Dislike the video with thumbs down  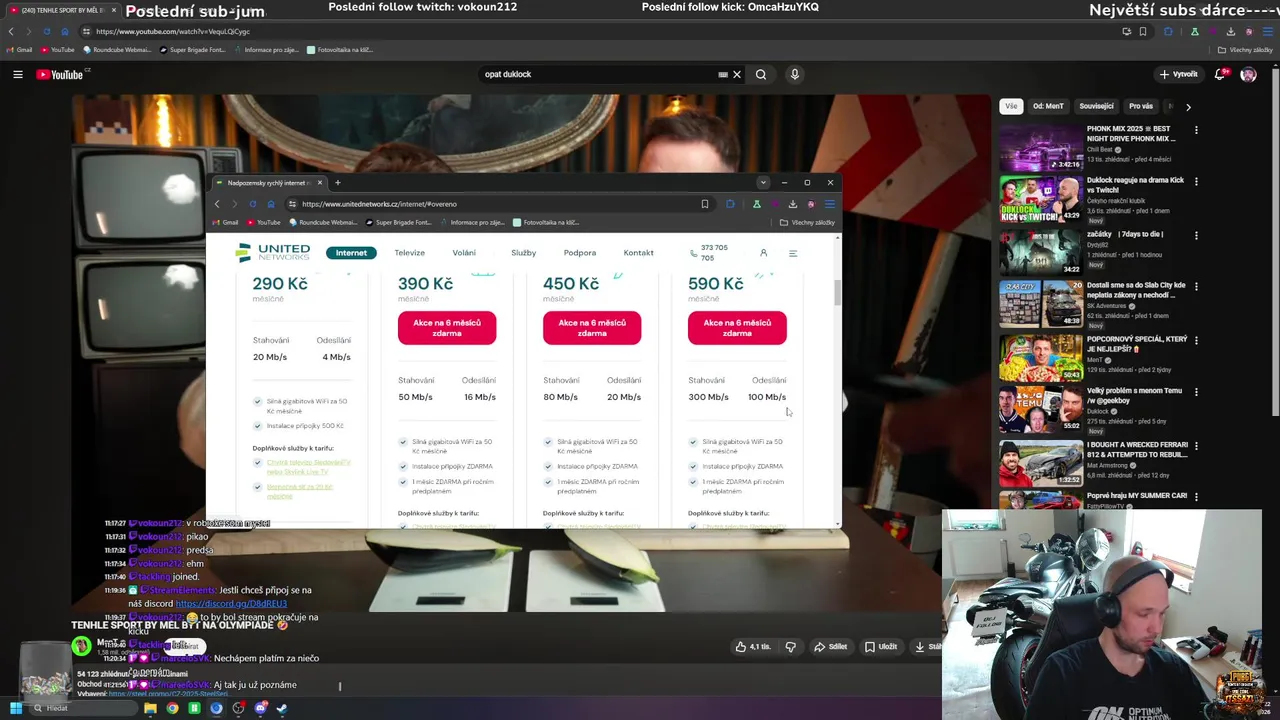click(790, 646)
